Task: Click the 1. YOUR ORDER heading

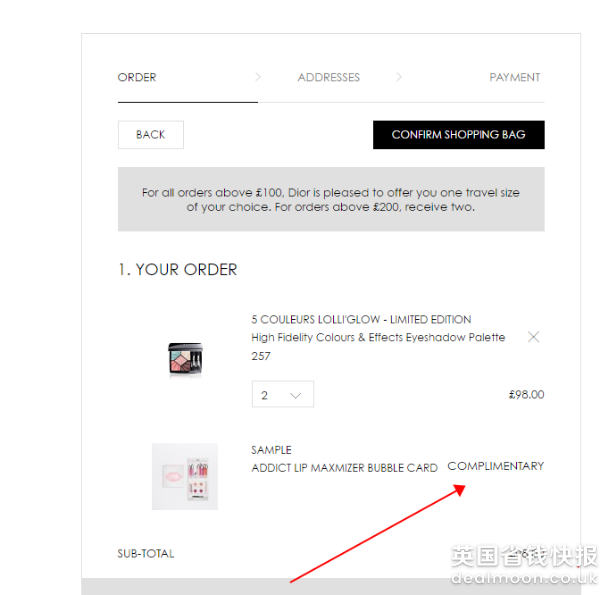Action: point(178,270)
